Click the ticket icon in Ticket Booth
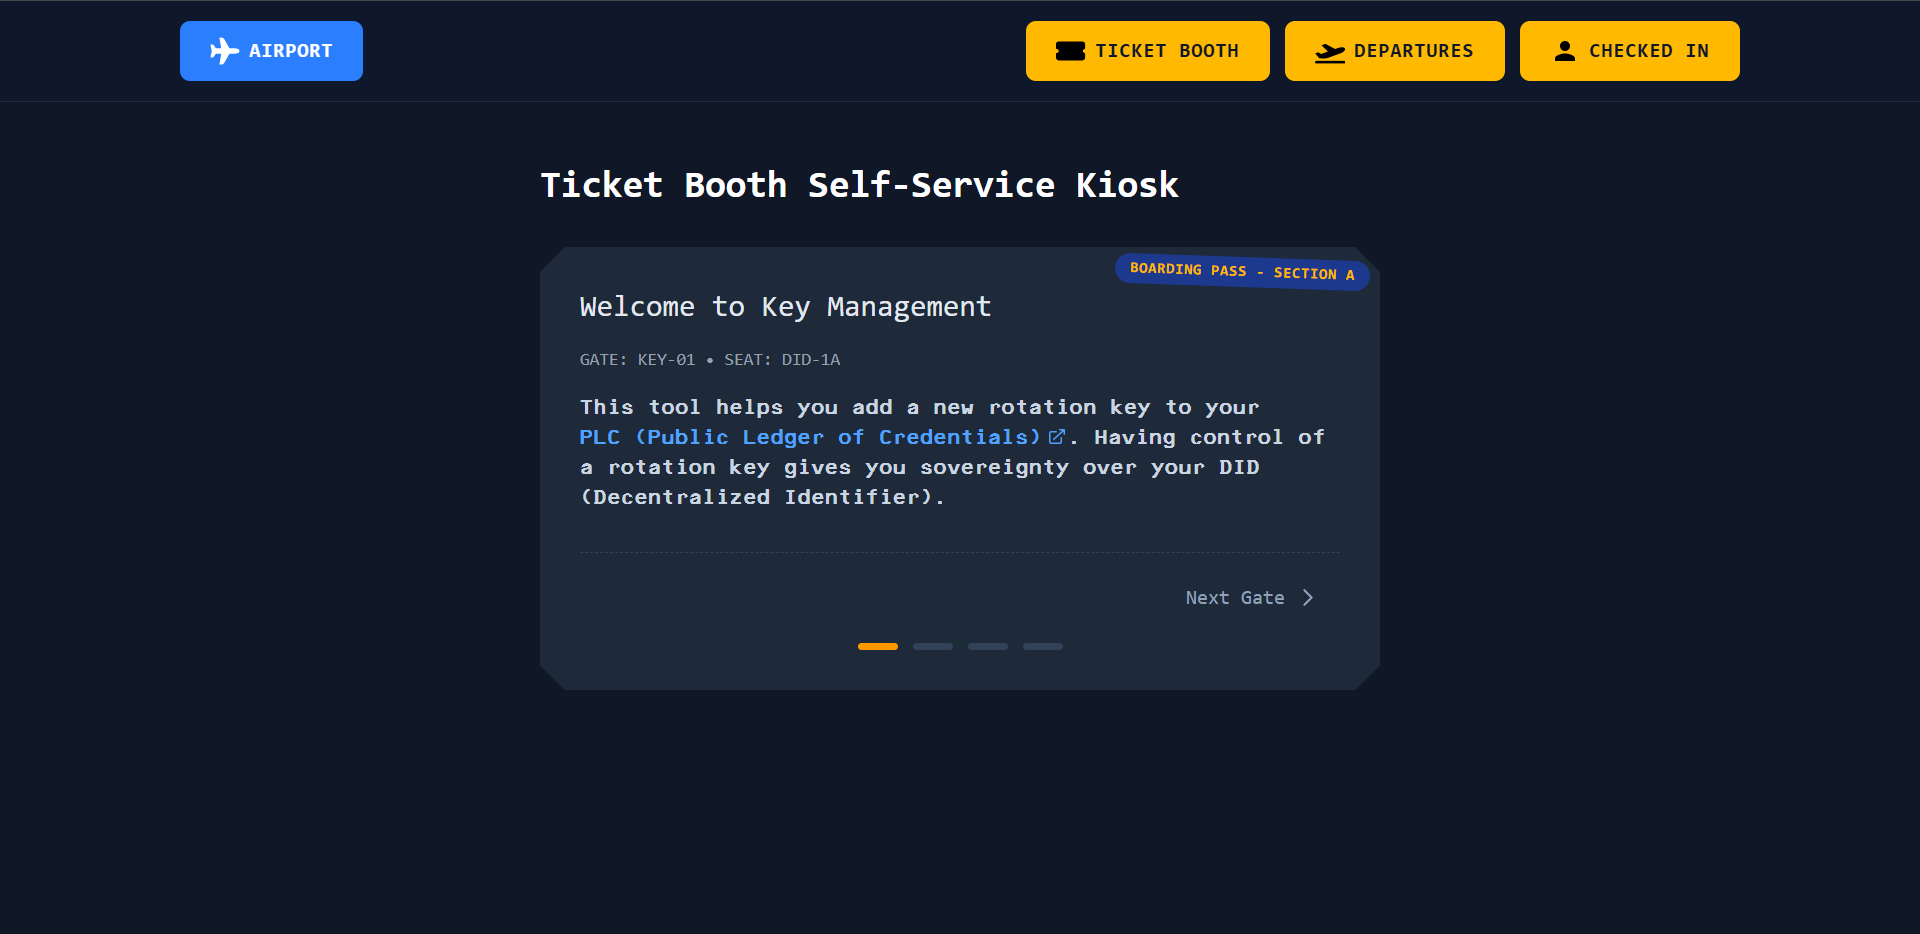Image resolution: width=1920 pixels, height=934 pixels. pos(1070,51)
